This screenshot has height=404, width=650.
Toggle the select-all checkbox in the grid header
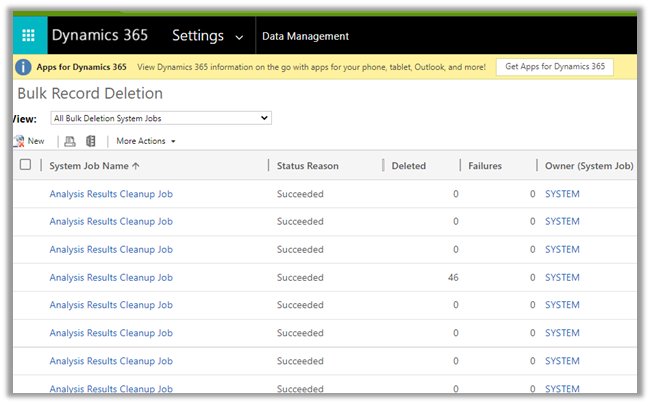point(26,165)
